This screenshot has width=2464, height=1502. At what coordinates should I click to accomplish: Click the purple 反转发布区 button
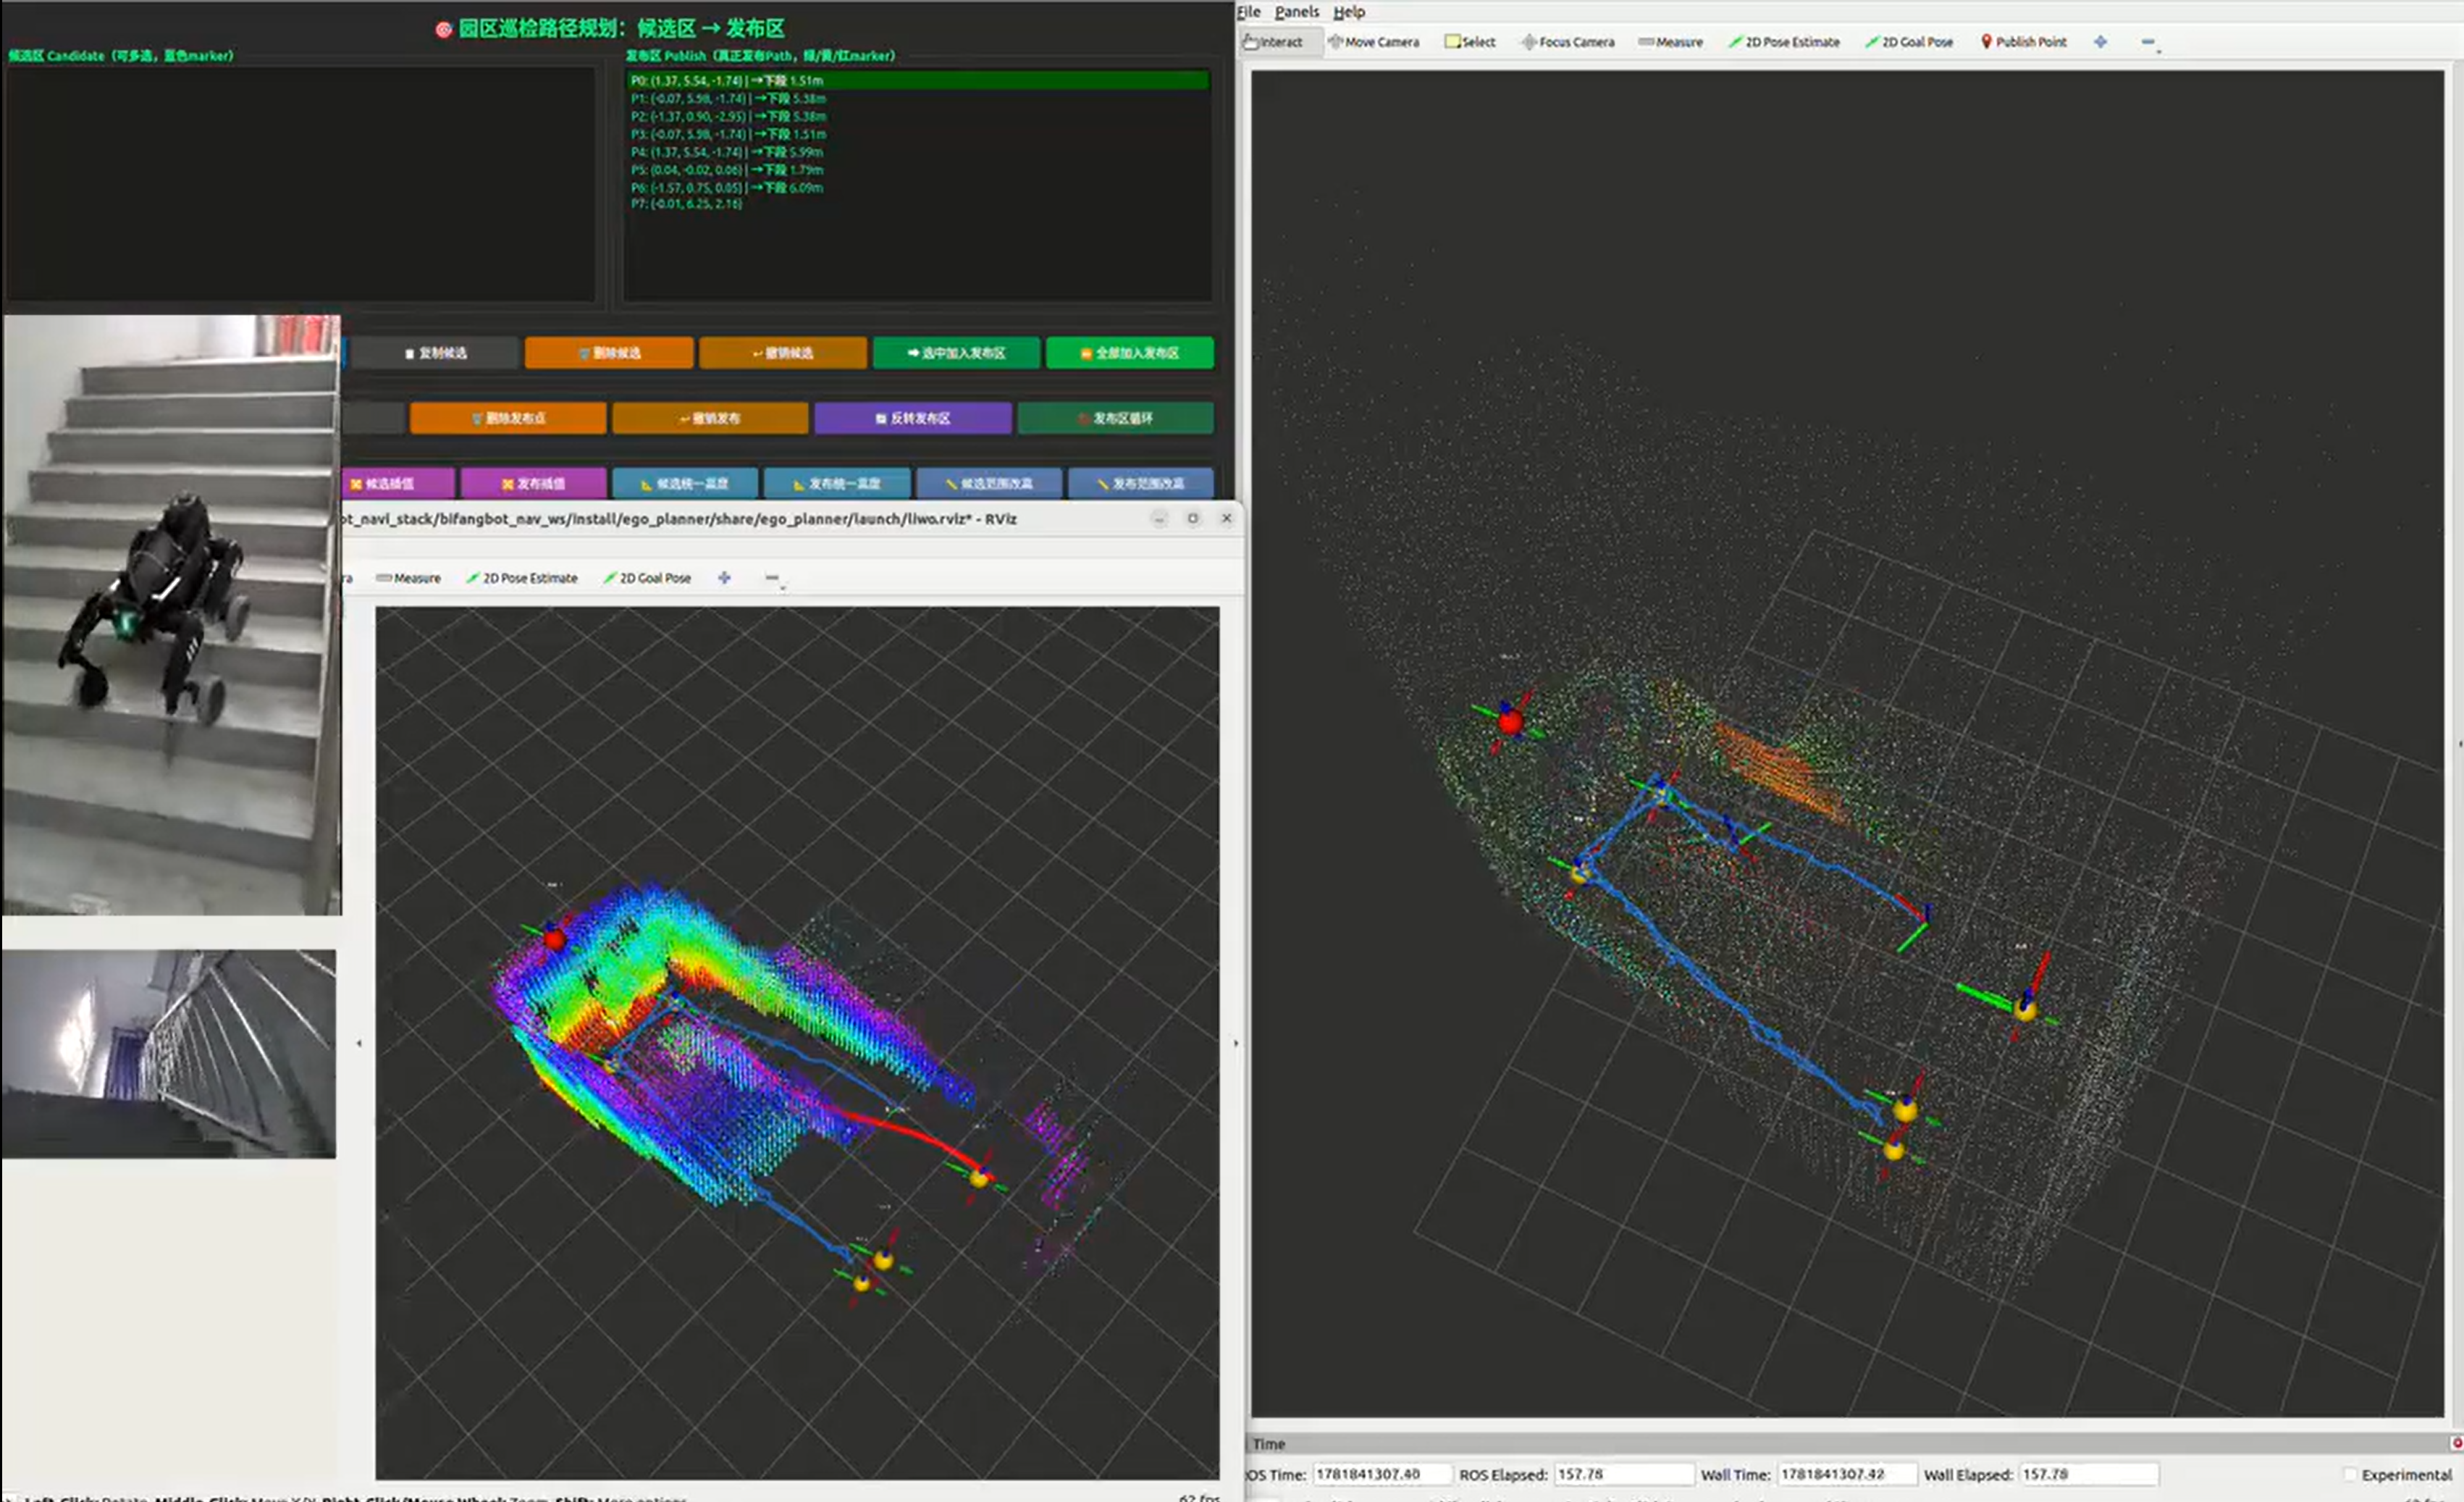(x=913, y=418)
